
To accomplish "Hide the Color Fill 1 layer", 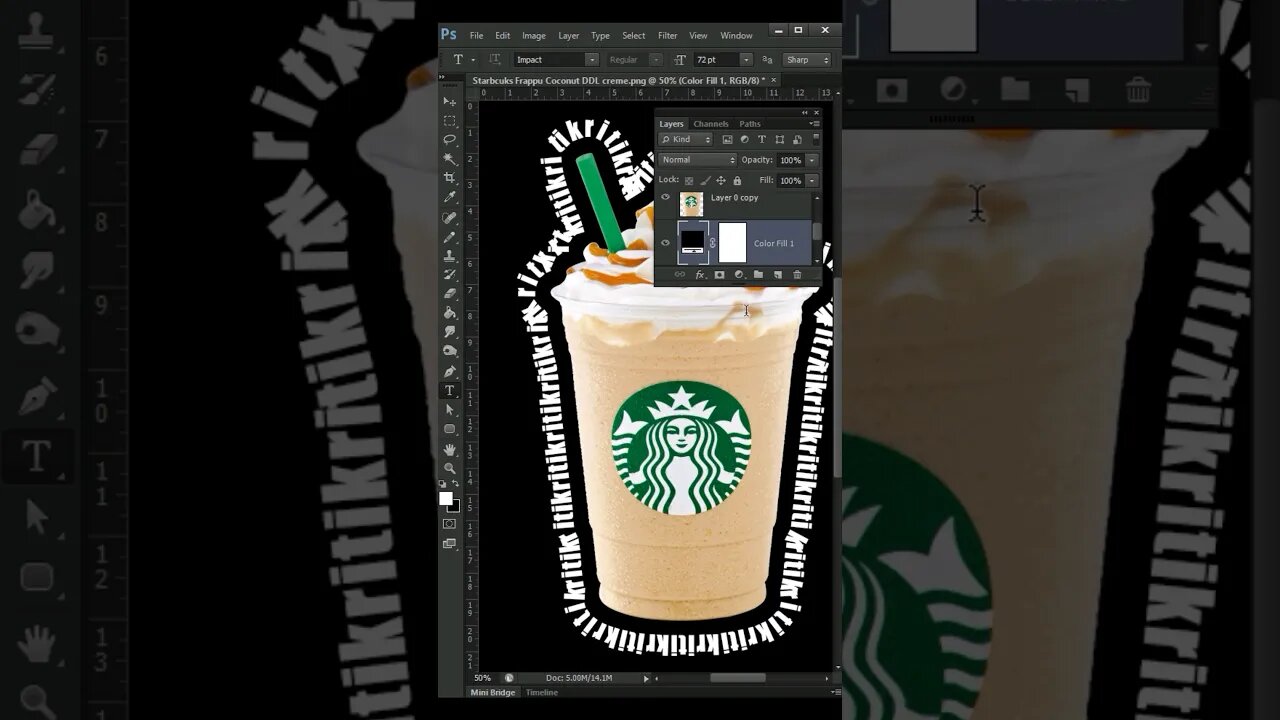I will pos(665,243).
